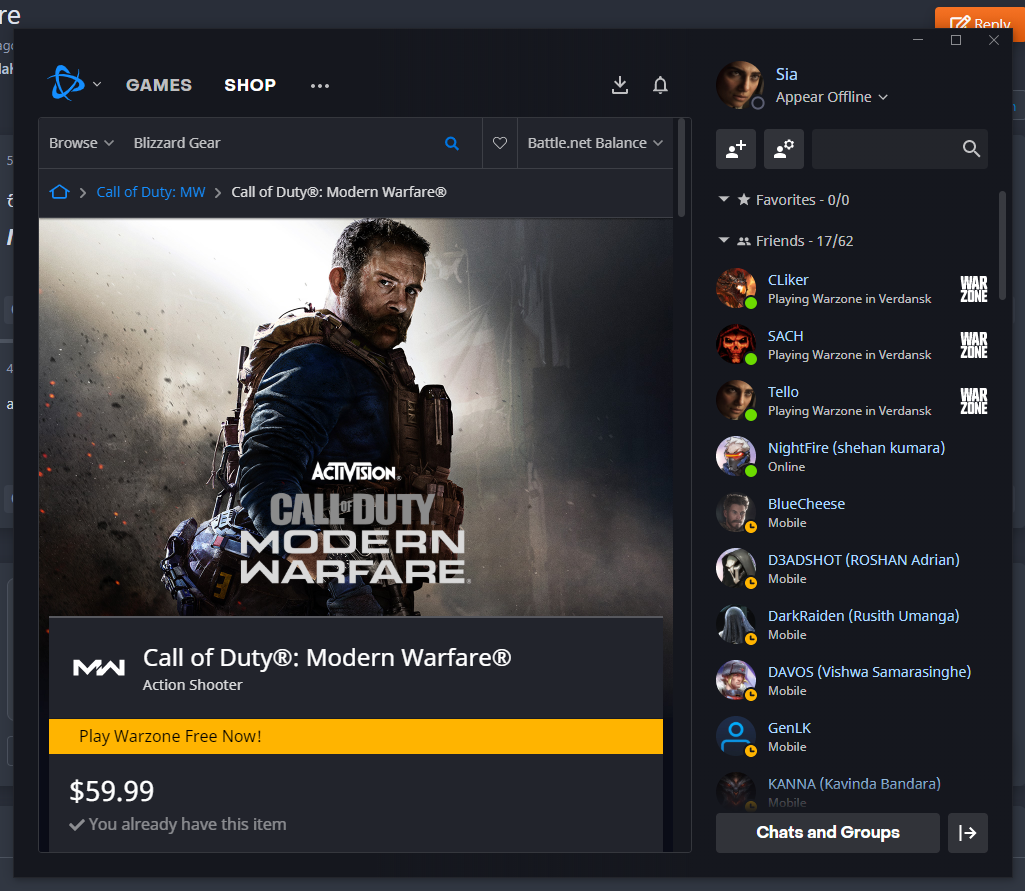
Task: Open friend settings icon with gear
Action: coord(784,149)
